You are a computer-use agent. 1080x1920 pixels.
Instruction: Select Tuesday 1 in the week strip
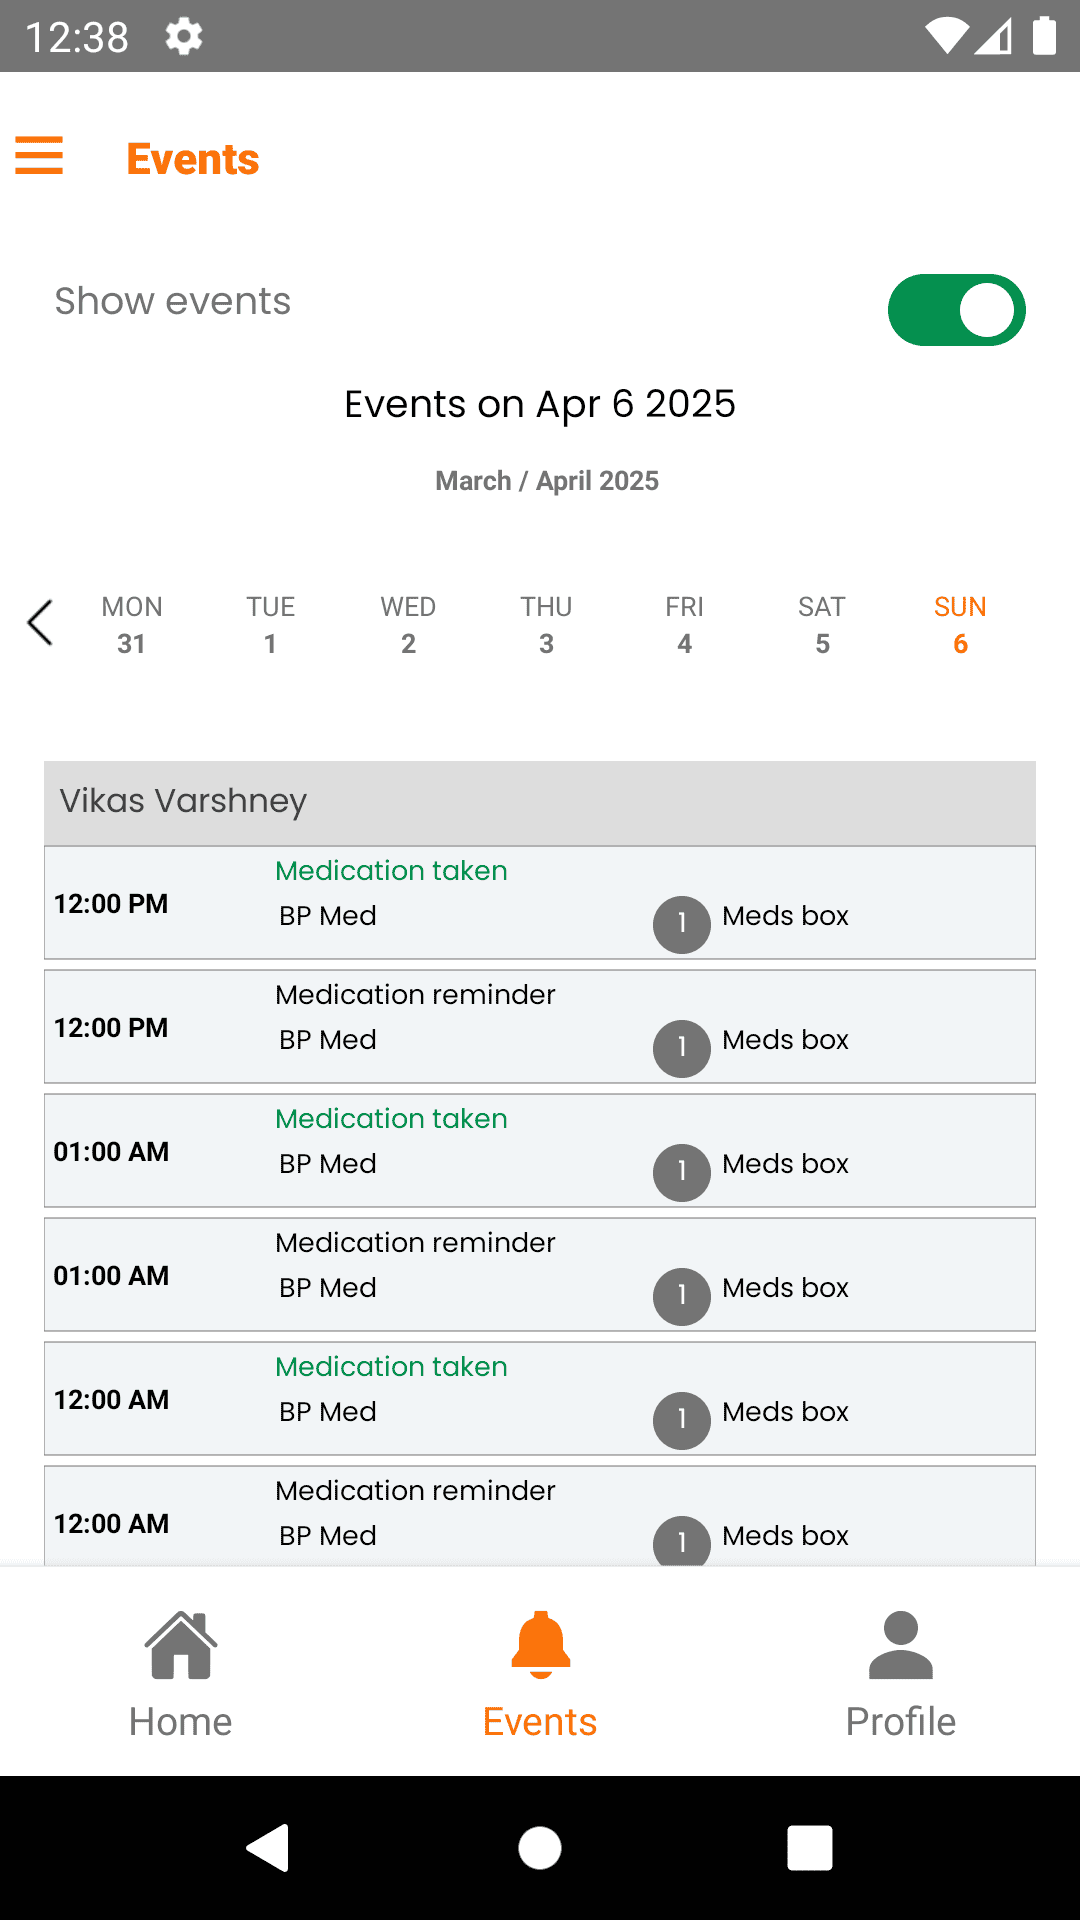(x=270, y=625)
